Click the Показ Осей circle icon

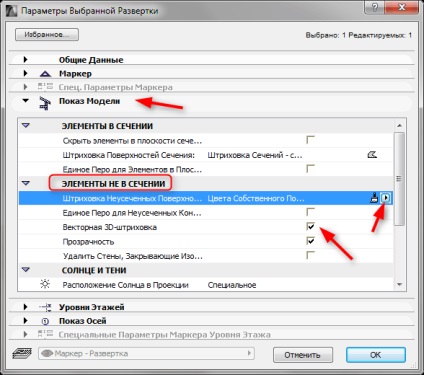point(45,321)
